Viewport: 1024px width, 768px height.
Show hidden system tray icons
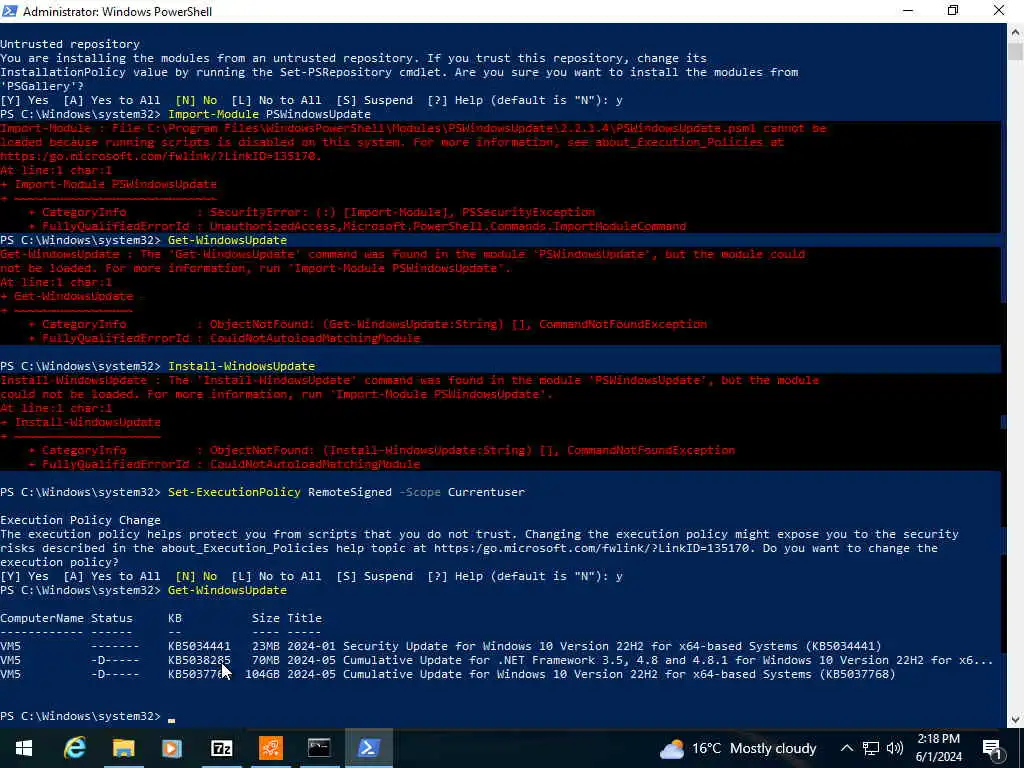846,748
